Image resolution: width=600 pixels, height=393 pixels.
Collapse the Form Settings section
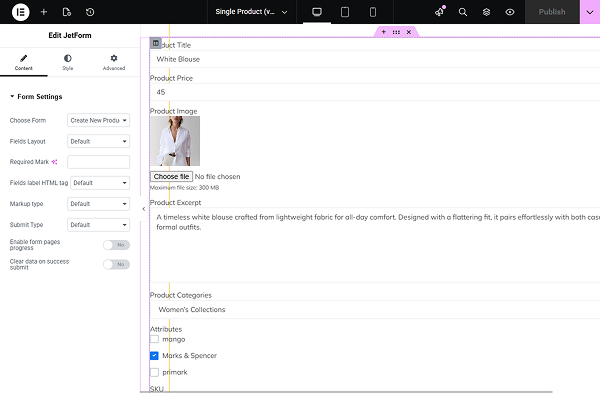click(36, 96)
